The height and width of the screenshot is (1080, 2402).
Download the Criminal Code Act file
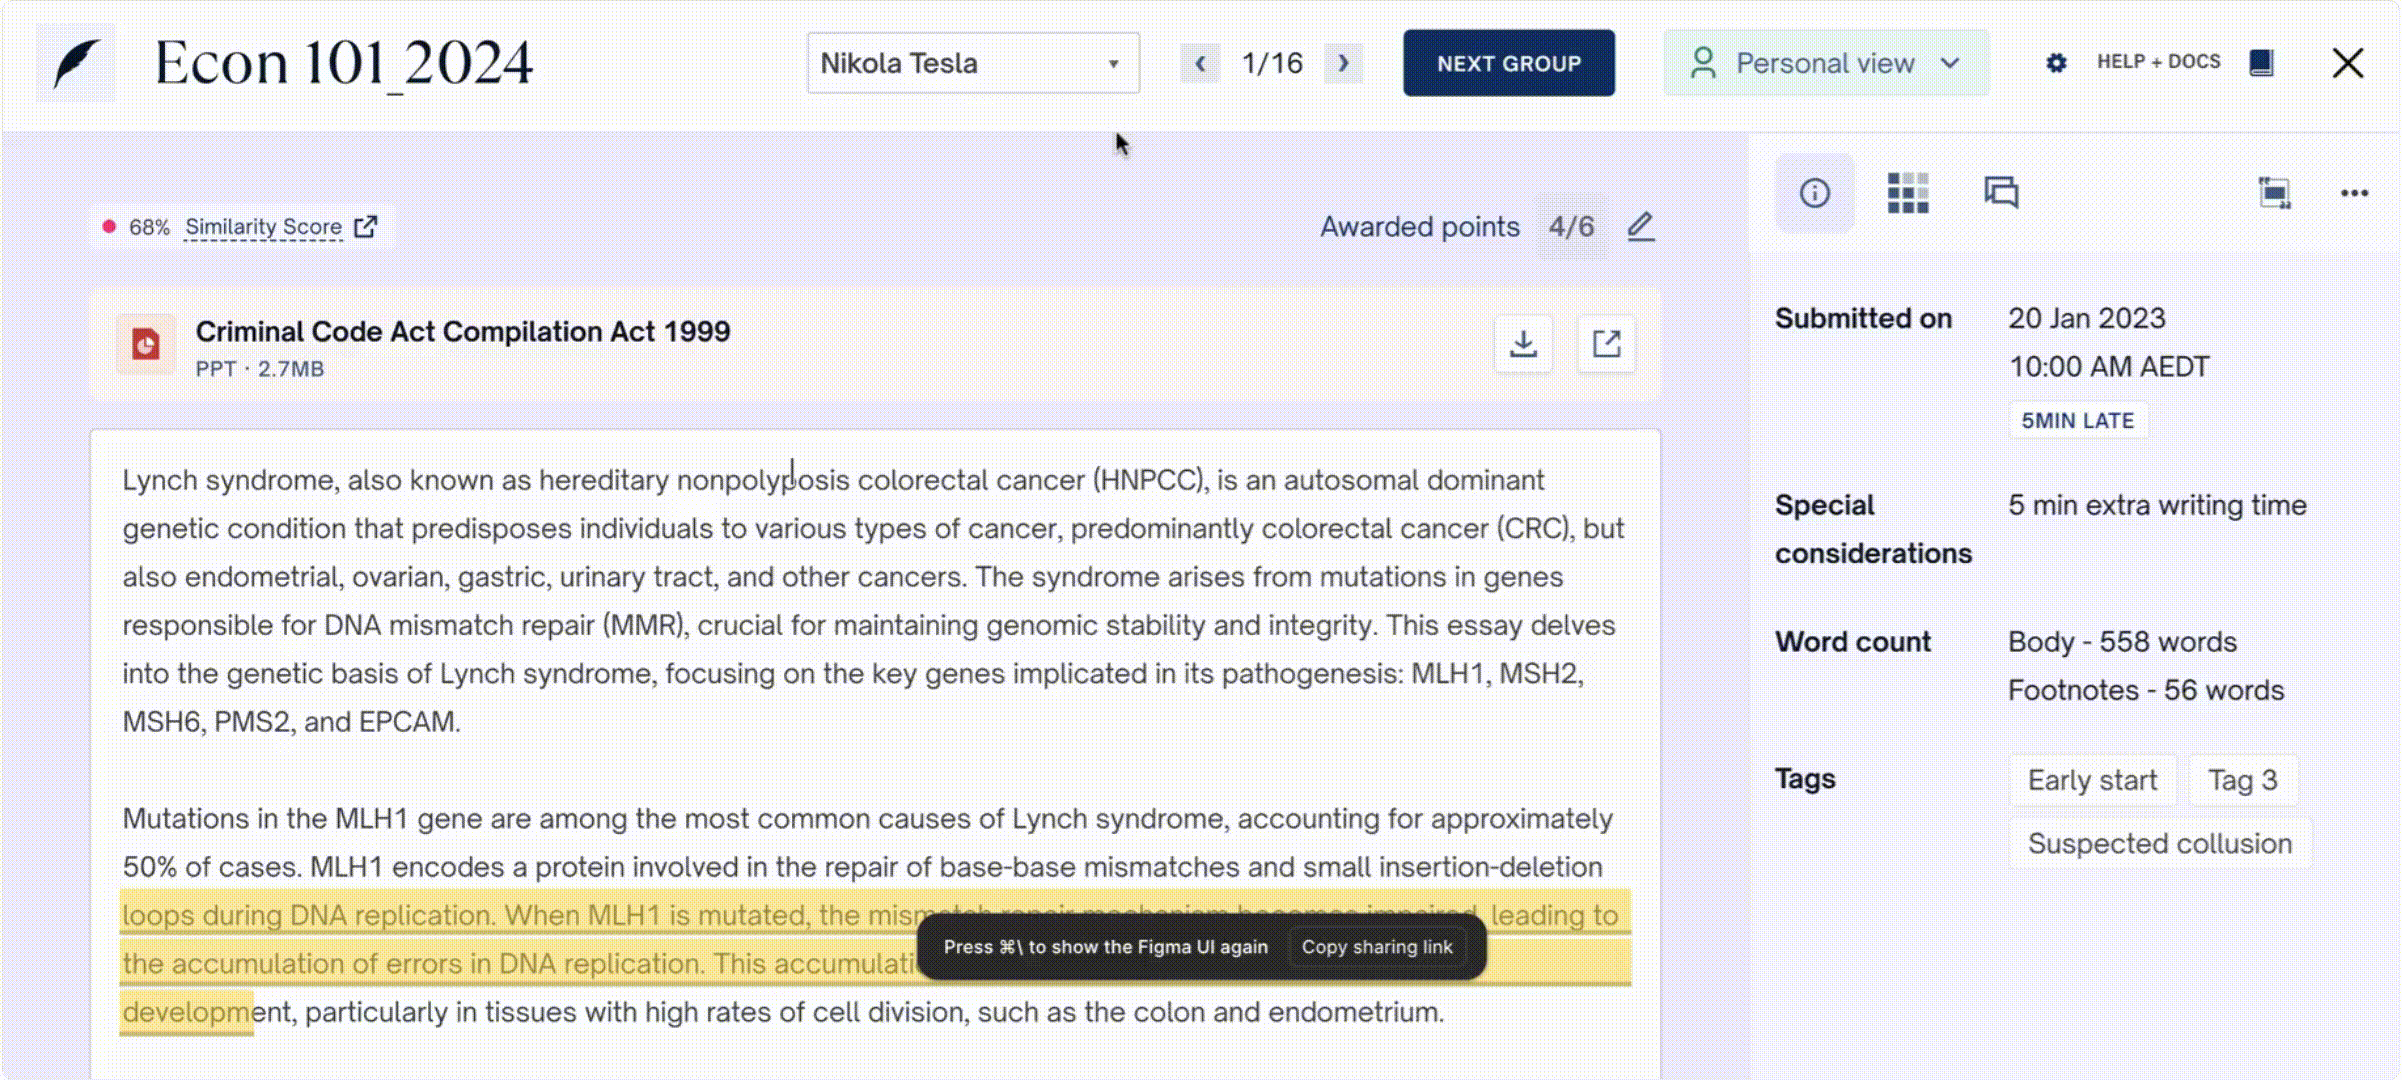[x=1523, y=344]
